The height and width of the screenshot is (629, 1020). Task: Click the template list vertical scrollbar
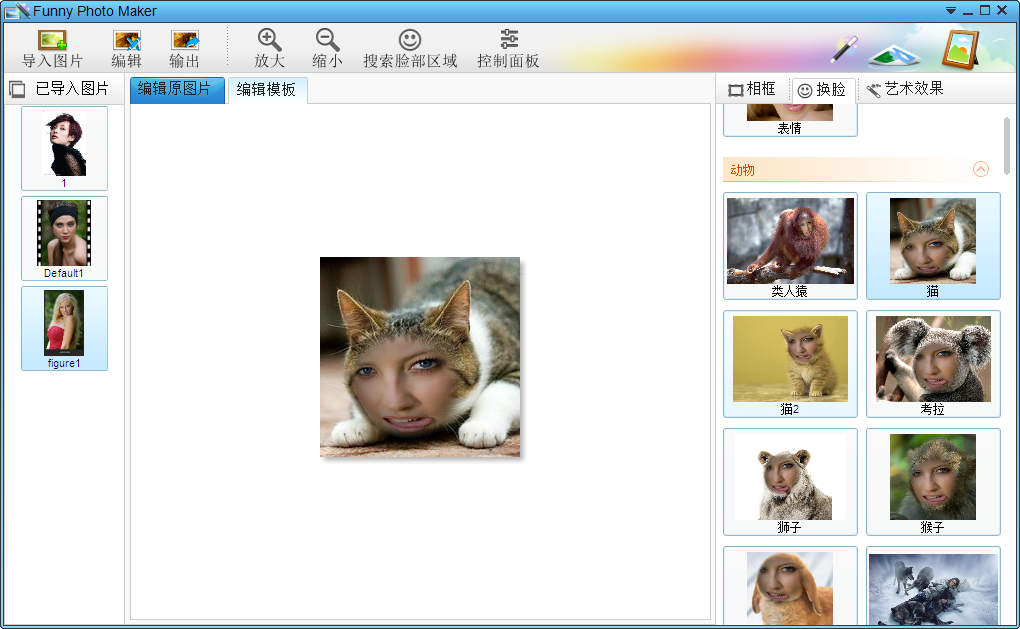(1007, 145)
